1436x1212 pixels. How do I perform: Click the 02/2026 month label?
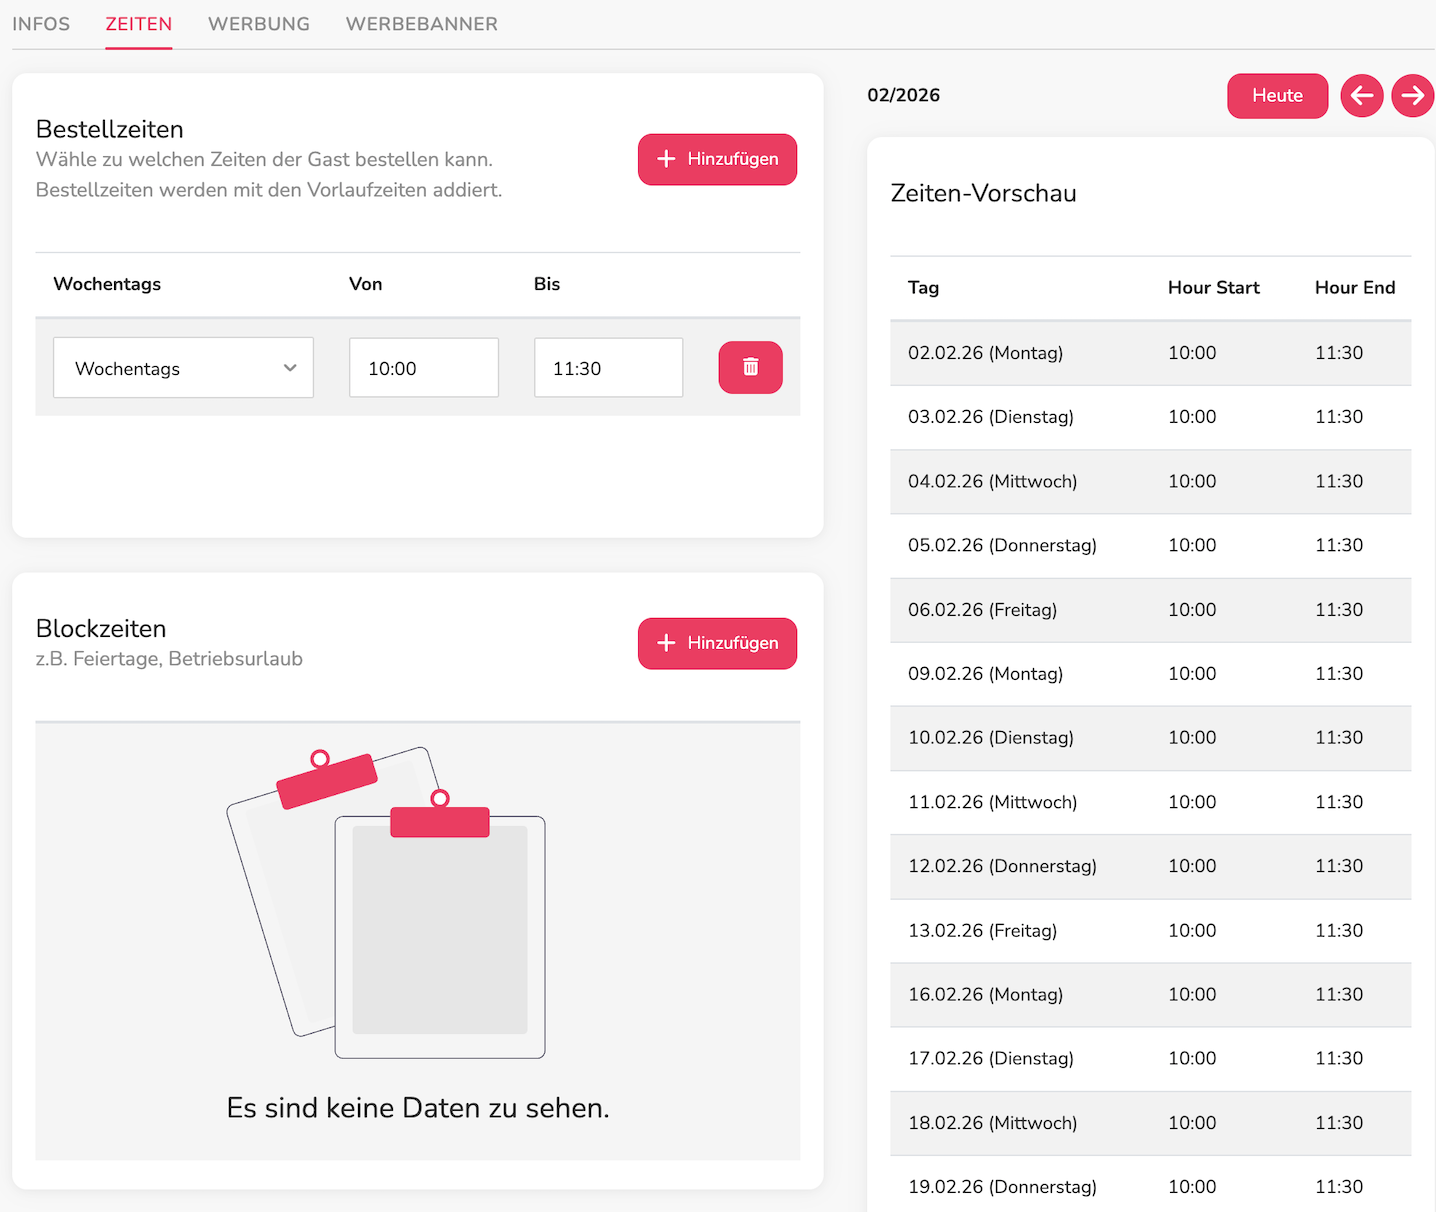903,95
